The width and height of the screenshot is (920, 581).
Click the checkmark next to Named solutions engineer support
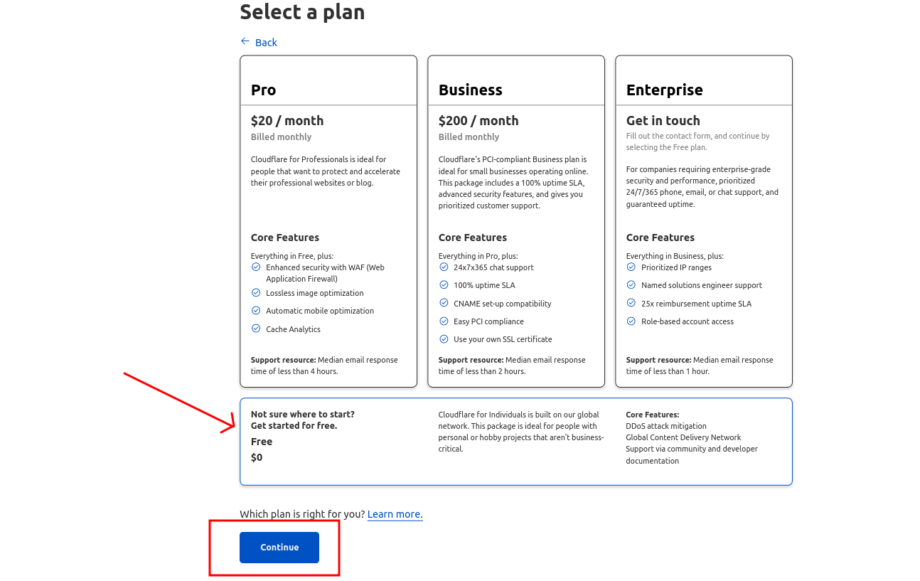631,285
